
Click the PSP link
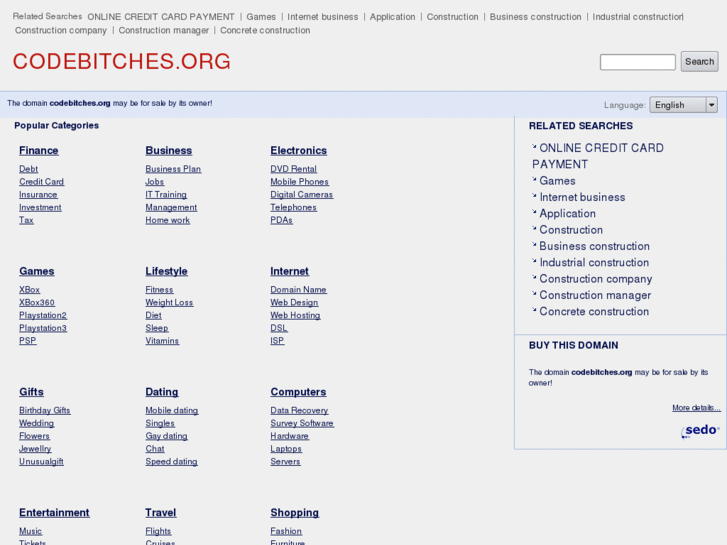click(27, 341)
